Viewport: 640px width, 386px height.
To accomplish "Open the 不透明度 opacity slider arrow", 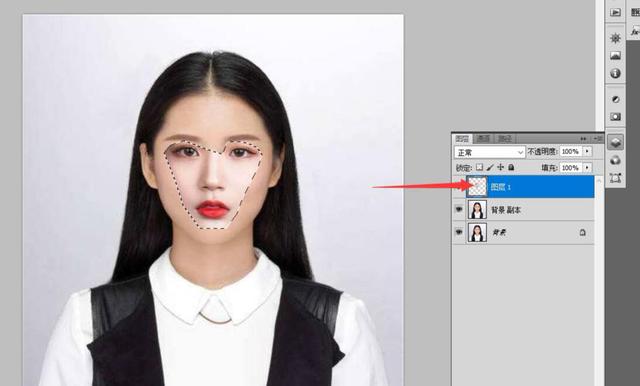I will (587, 151).
